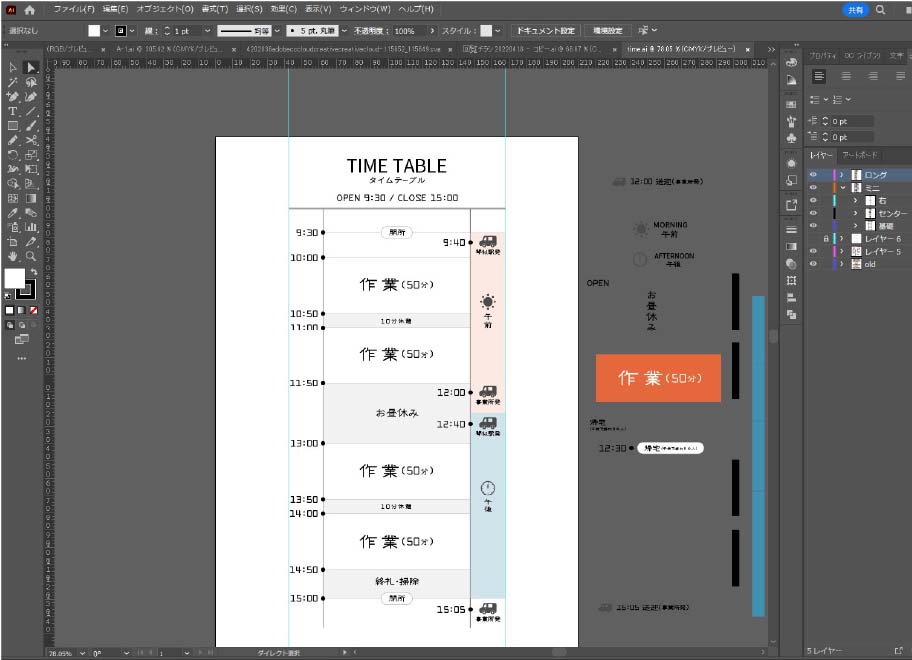Select the Rectangle tool
The height and width of the screenshot is (660, 912).
(x=13, y=126)
